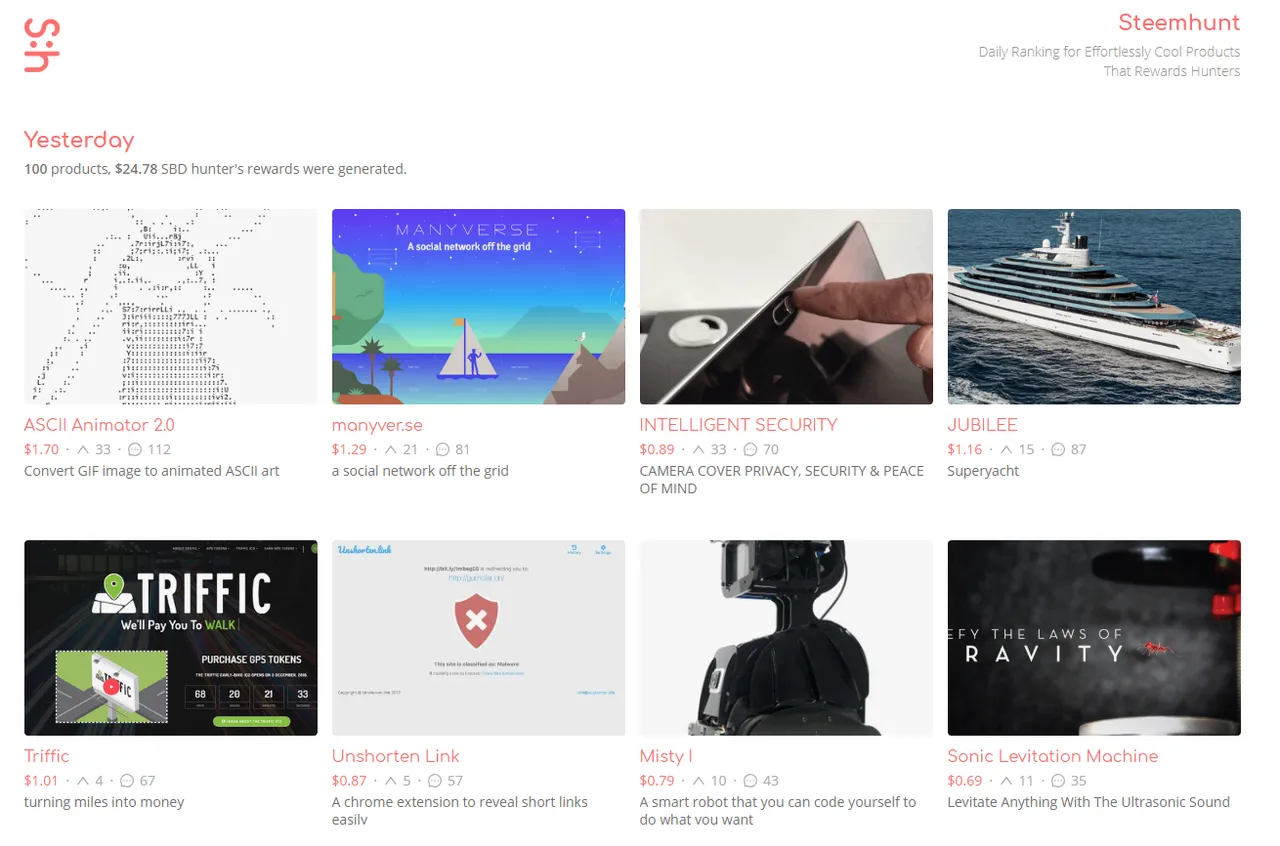The height and width of the screenshot is (846, 1280).
Task: Open comments bubble icon for manyver.se
Action: [x=443, y=450]
